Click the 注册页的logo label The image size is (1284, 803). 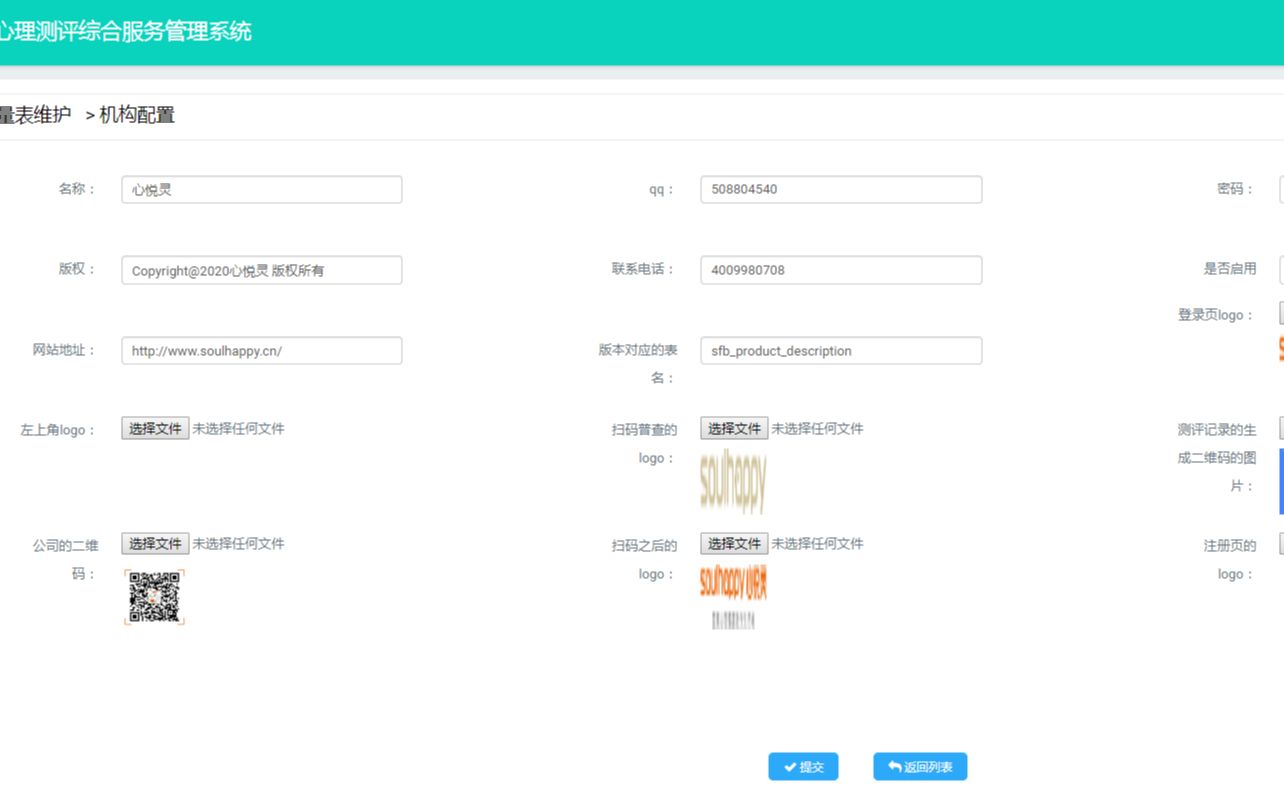tap(1230, 560)
